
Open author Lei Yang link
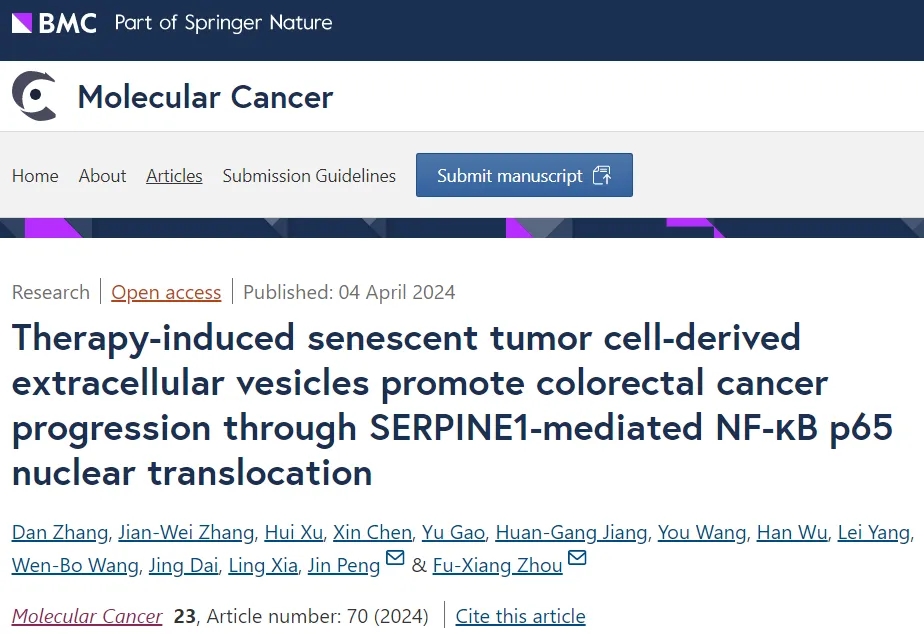click(874, 533)
